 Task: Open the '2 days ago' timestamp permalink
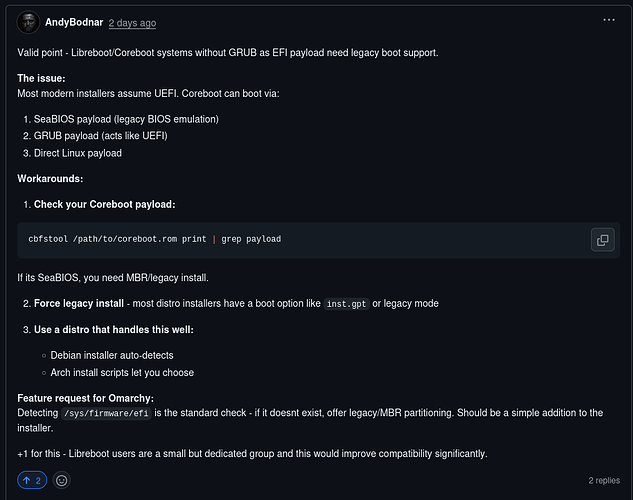point(132,23)
